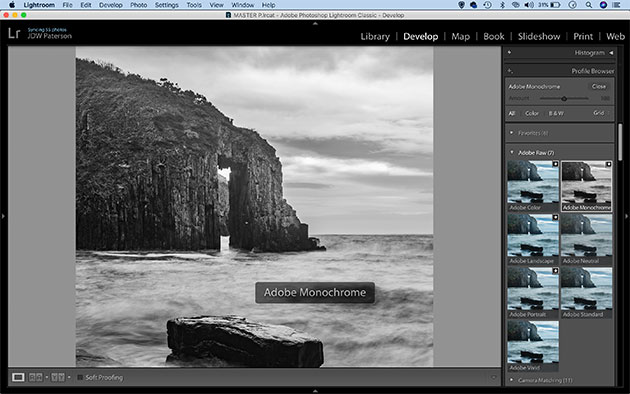Expand the Camera Matching profile group
This screenshot has height=394, width=630.
point(511,380)
